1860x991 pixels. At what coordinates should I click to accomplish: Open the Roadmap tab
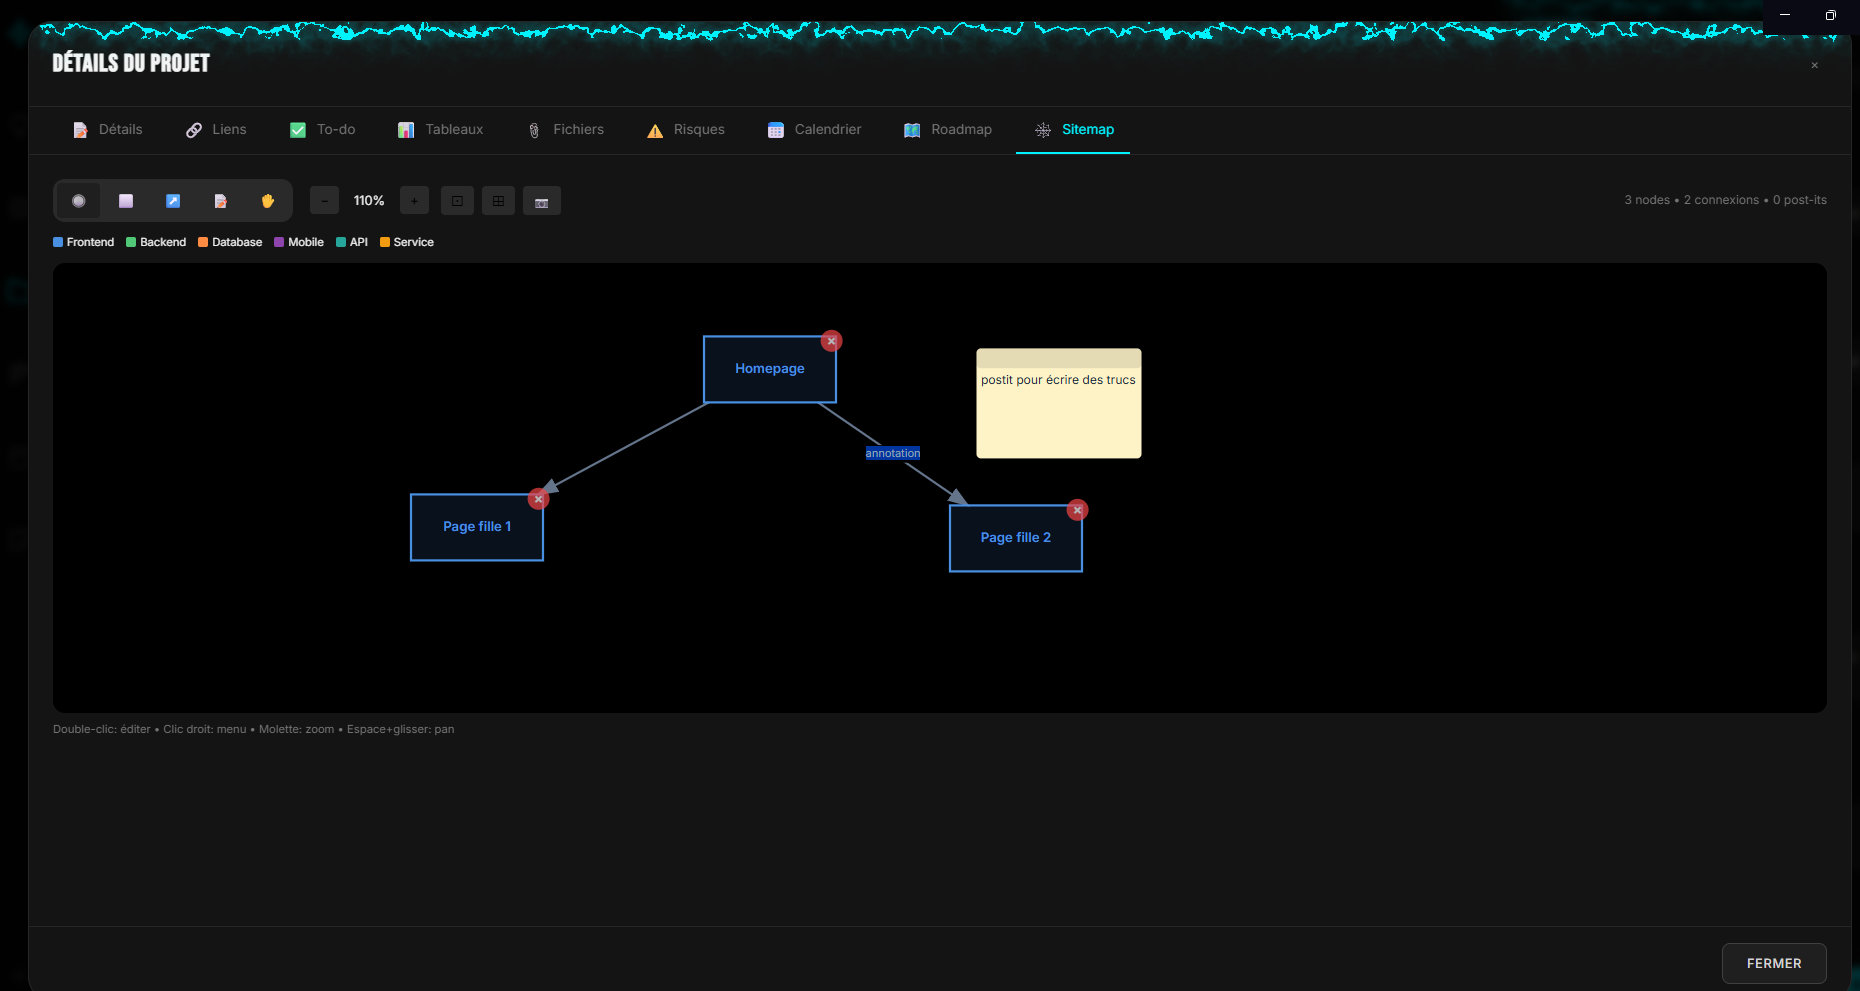coord(948,130)
